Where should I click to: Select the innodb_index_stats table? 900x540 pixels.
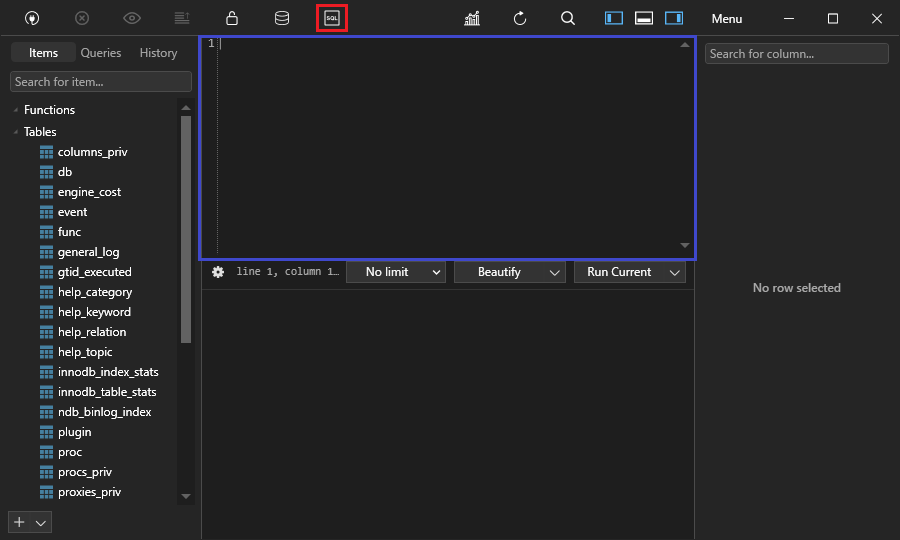pos(108,372)
